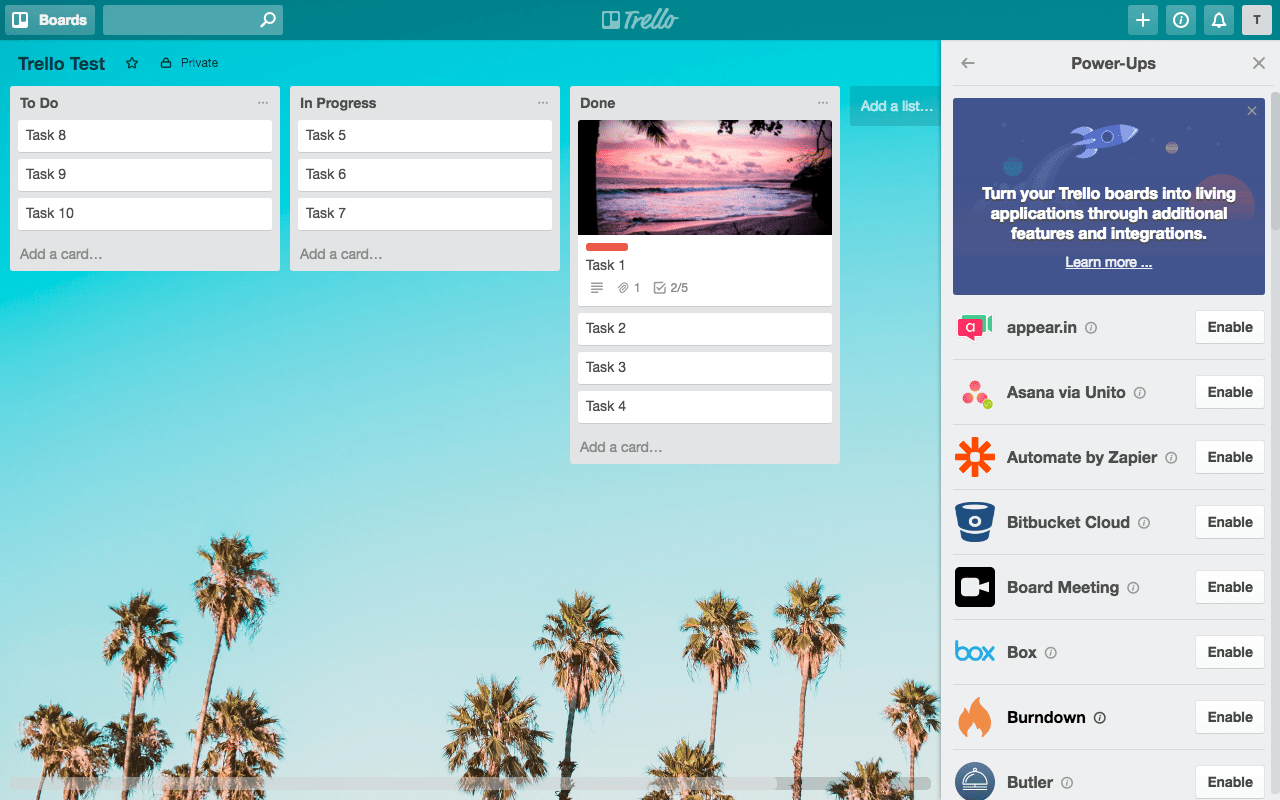The width and height of the screenshot is (1280, 800).
Task: Enable the Burndown Power-Up
Action: (1230, 717)
